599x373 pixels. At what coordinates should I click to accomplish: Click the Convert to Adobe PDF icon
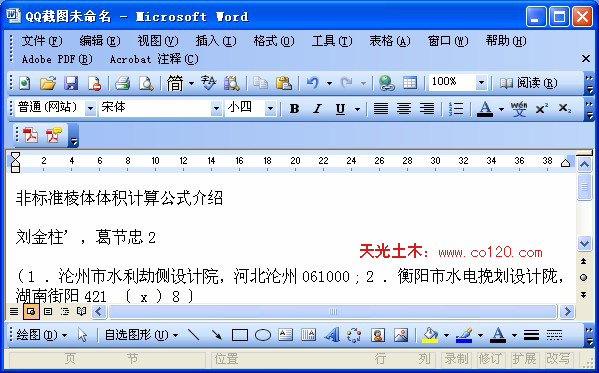click(30, 135)
